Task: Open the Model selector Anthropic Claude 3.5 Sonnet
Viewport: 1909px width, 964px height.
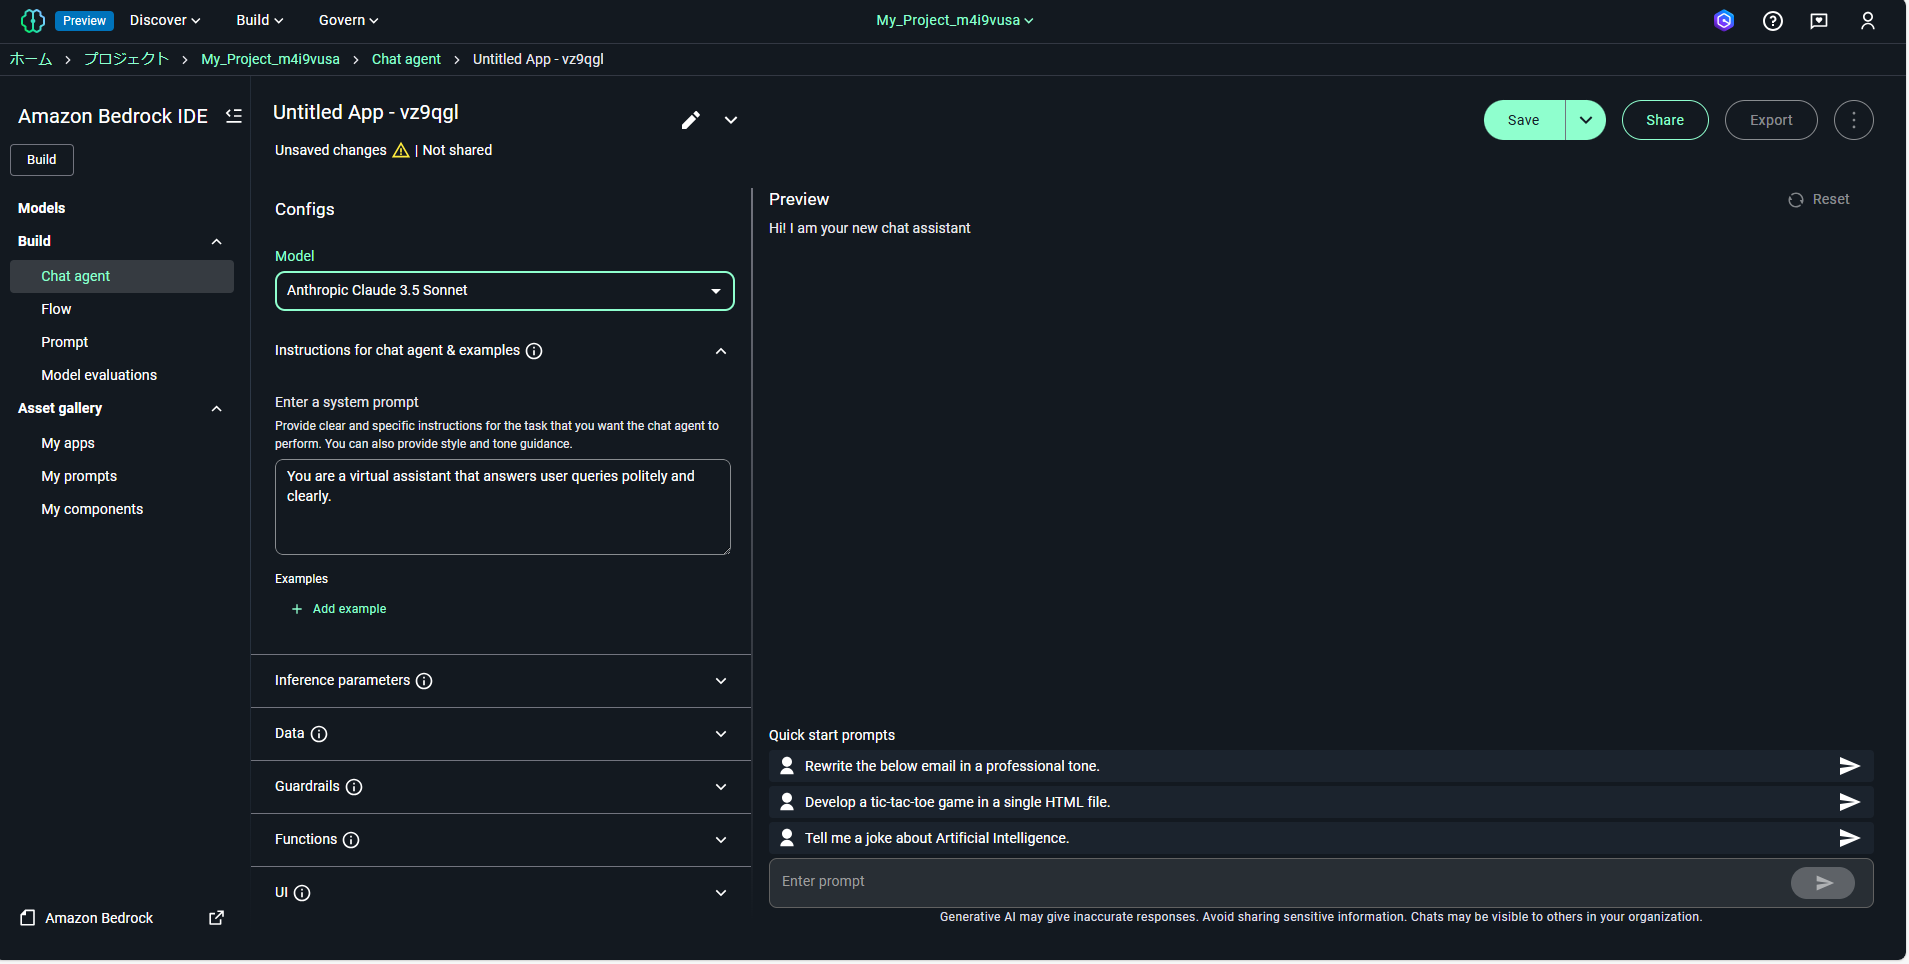Action: (505, 291)
